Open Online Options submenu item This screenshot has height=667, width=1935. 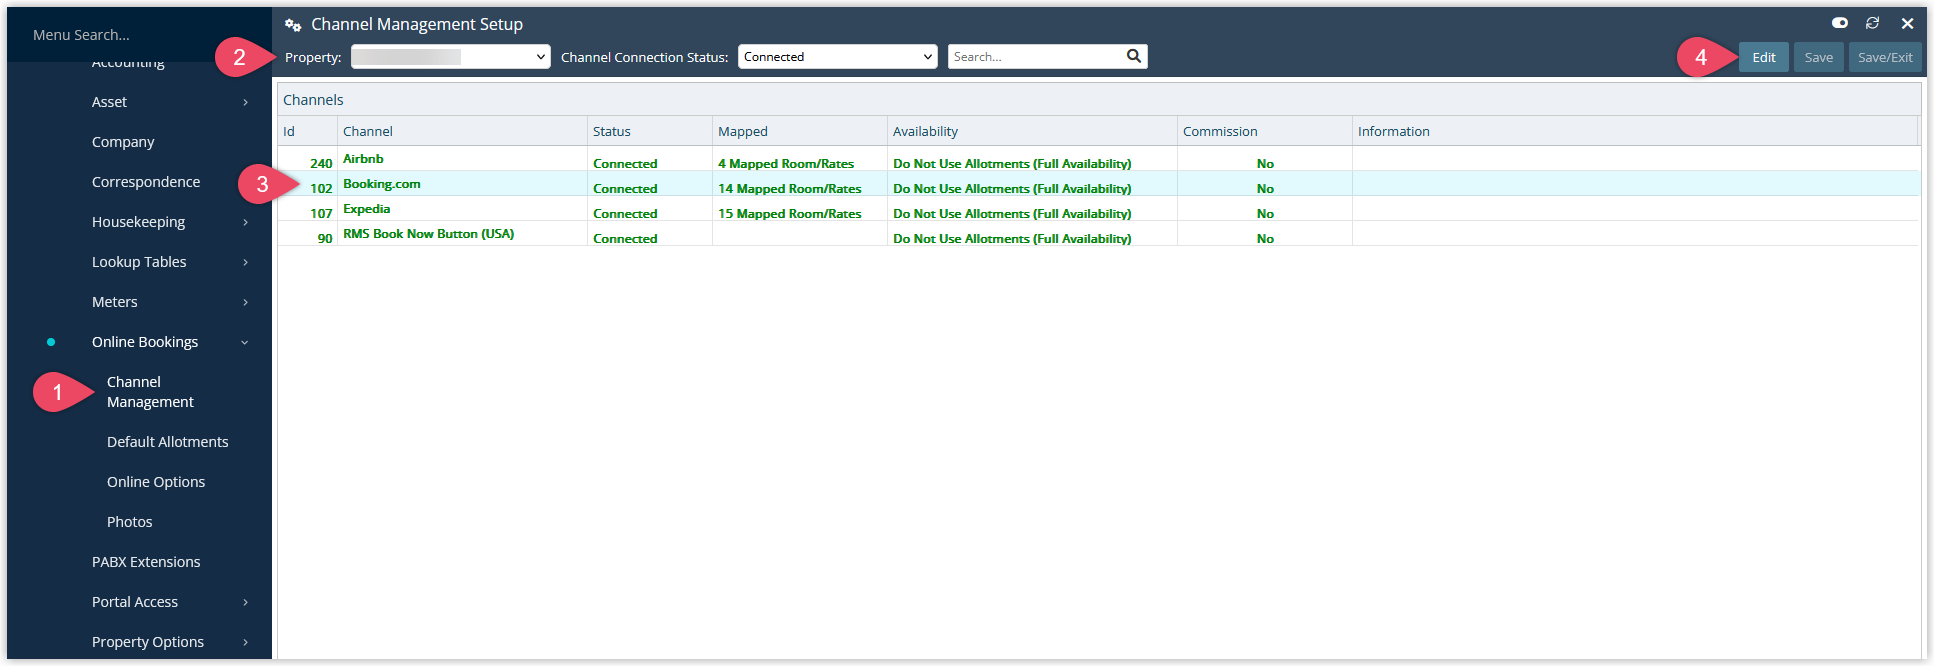[x=156, y=482]
